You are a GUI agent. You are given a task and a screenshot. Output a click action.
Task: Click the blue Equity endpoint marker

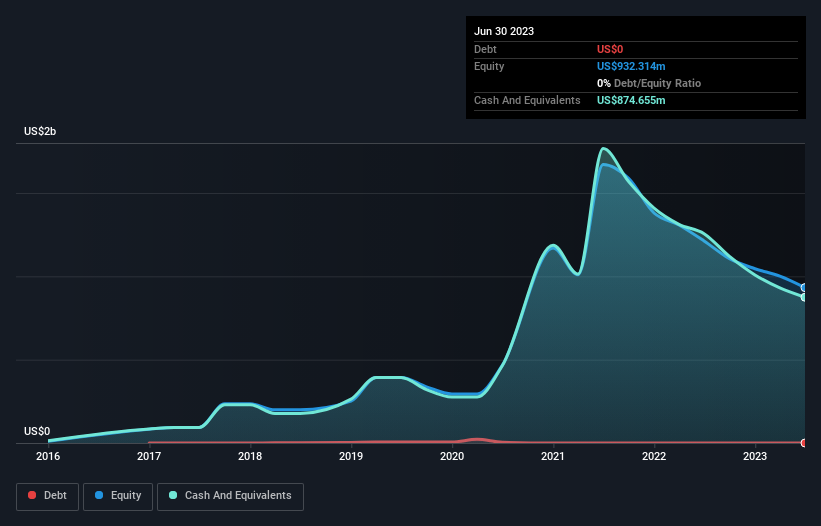(804, 287)
